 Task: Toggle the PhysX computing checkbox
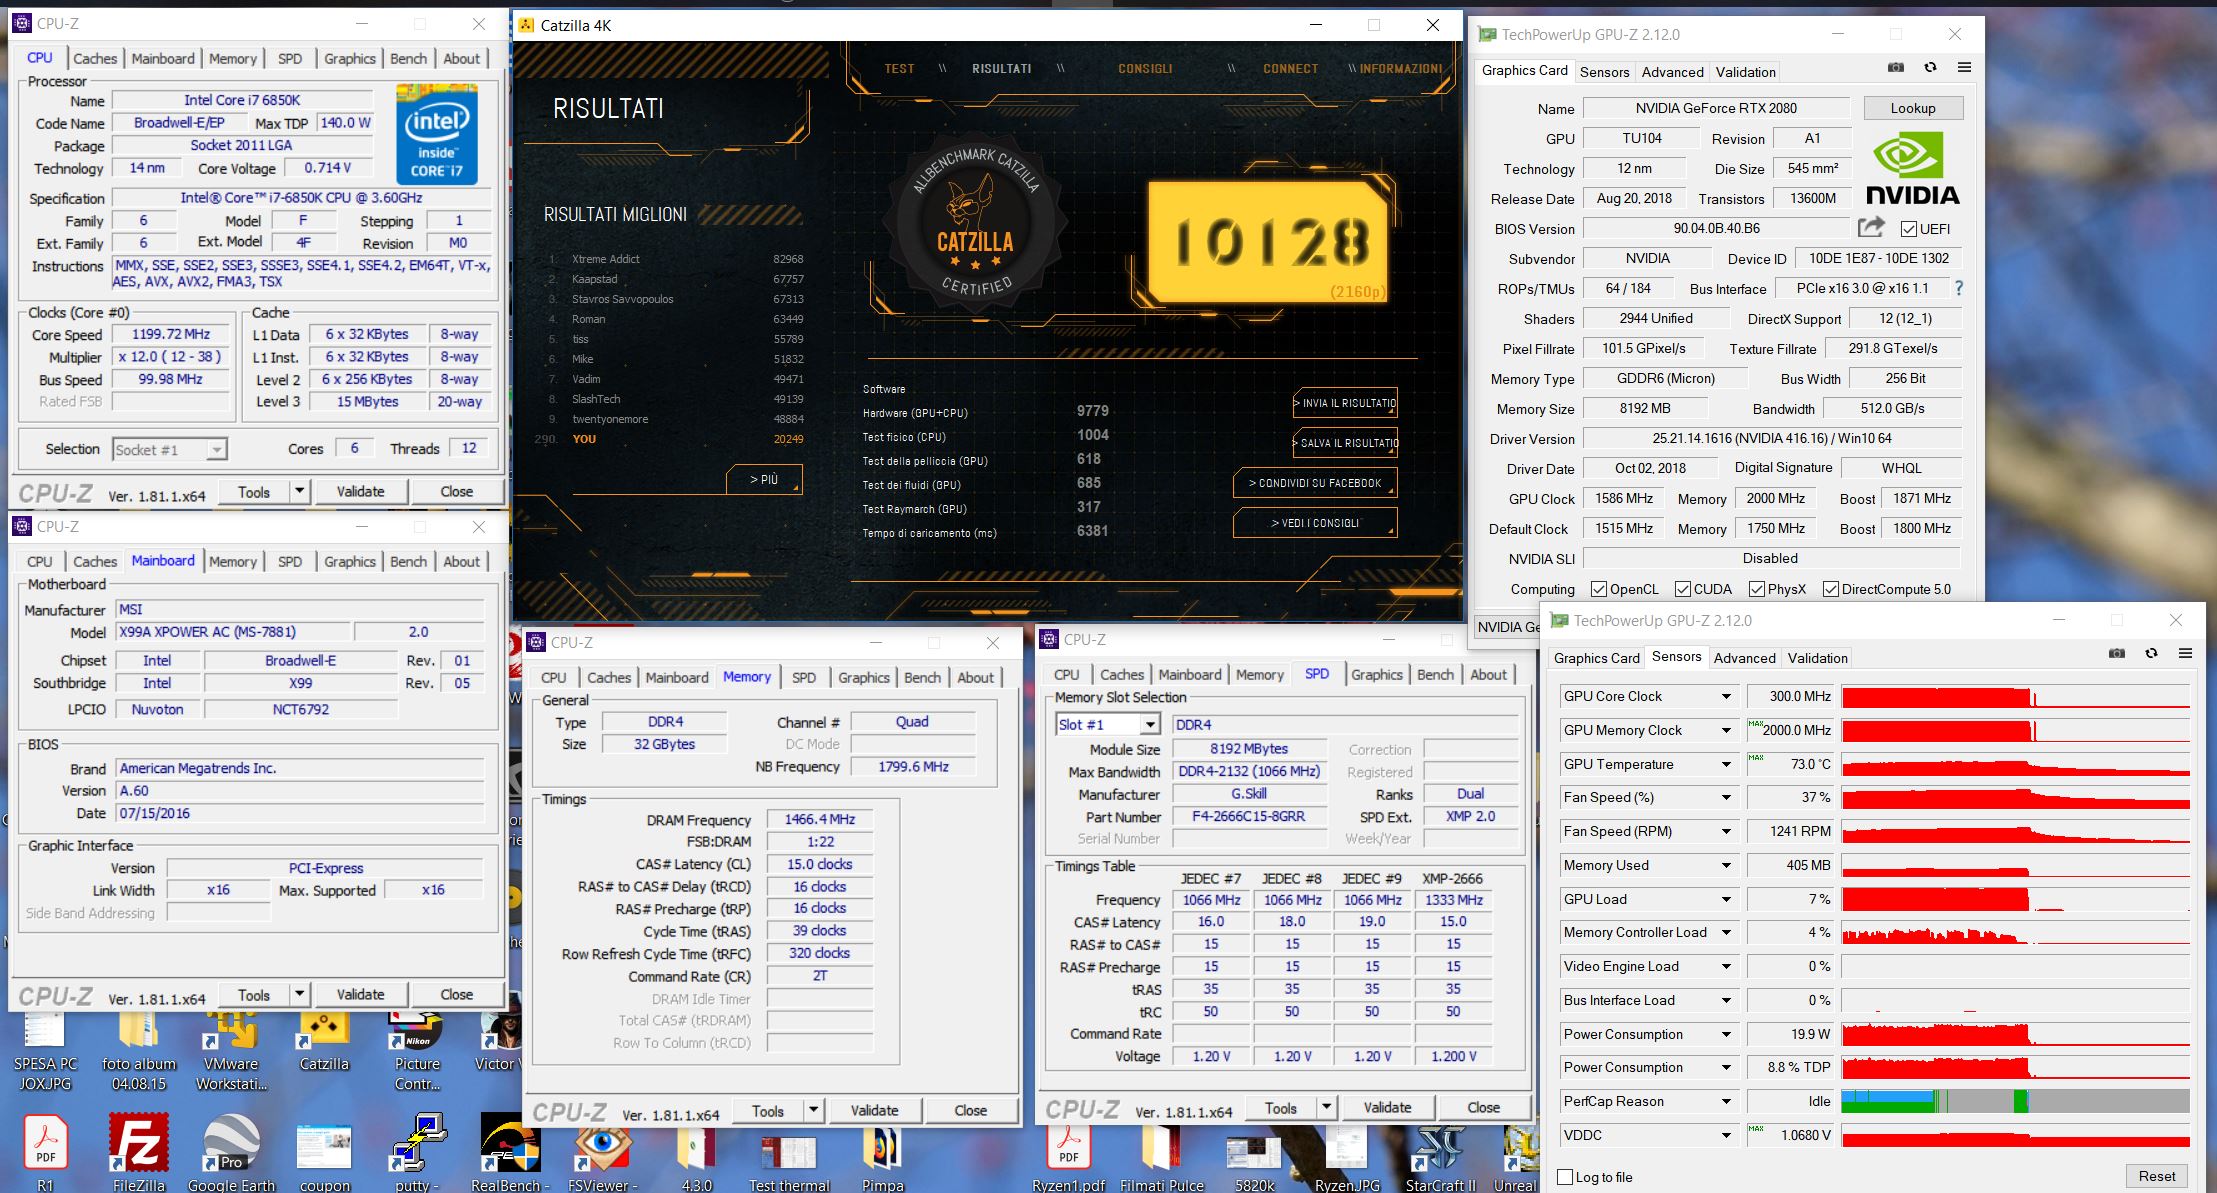1756,589
